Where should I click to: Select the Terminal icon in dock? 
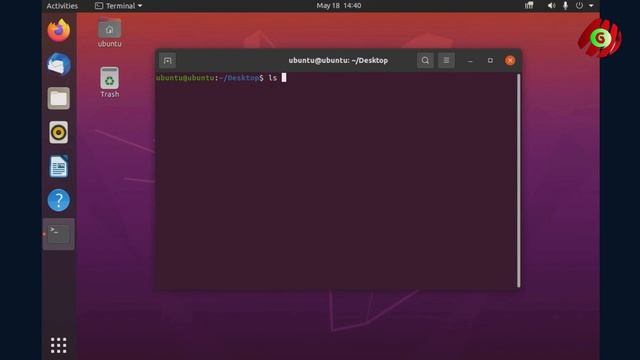59,234
